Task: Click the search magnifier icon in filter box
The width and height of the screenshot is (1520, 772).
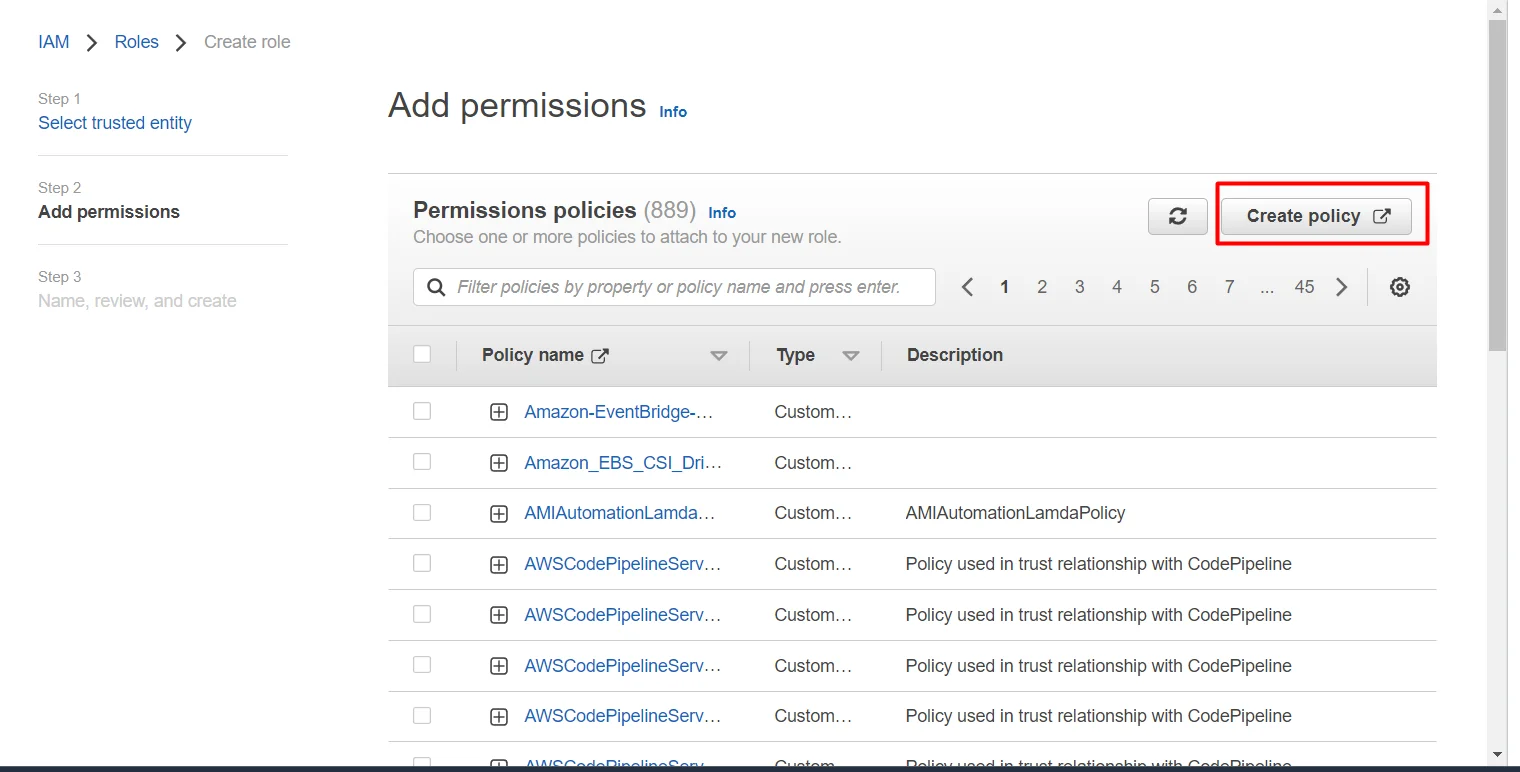Action: [435, 287]
